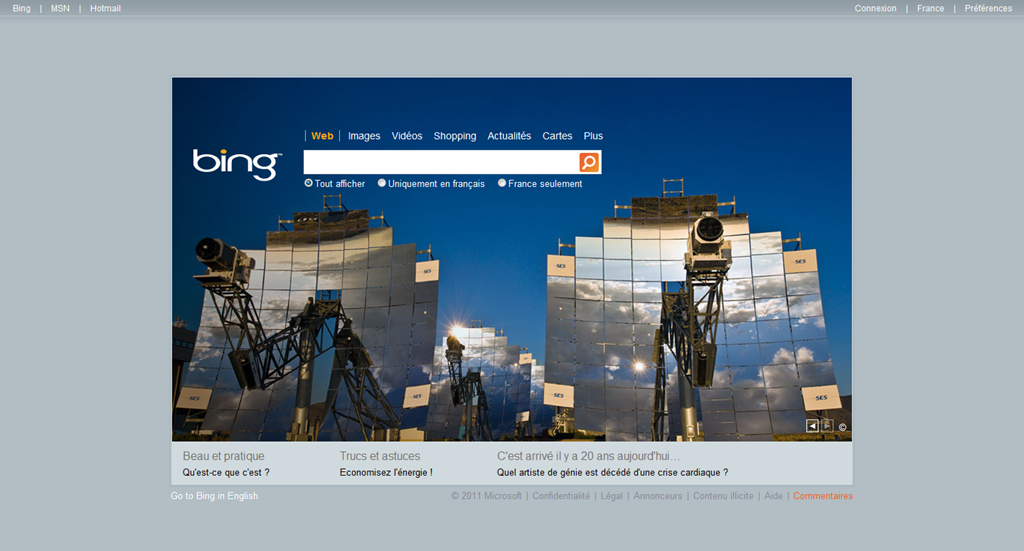Open Contenu illicite footer link

[723, 496]
